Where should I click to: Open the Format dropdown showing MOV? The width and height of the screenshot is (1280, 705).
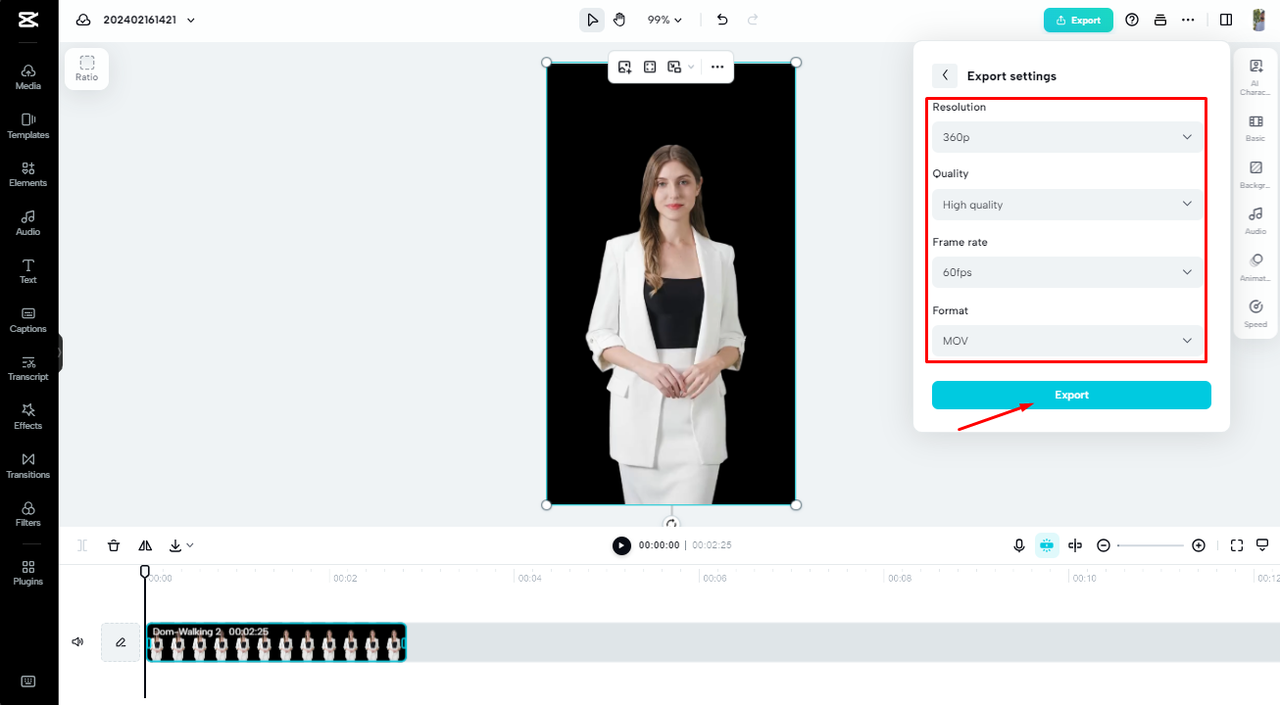coord(1067,340)
